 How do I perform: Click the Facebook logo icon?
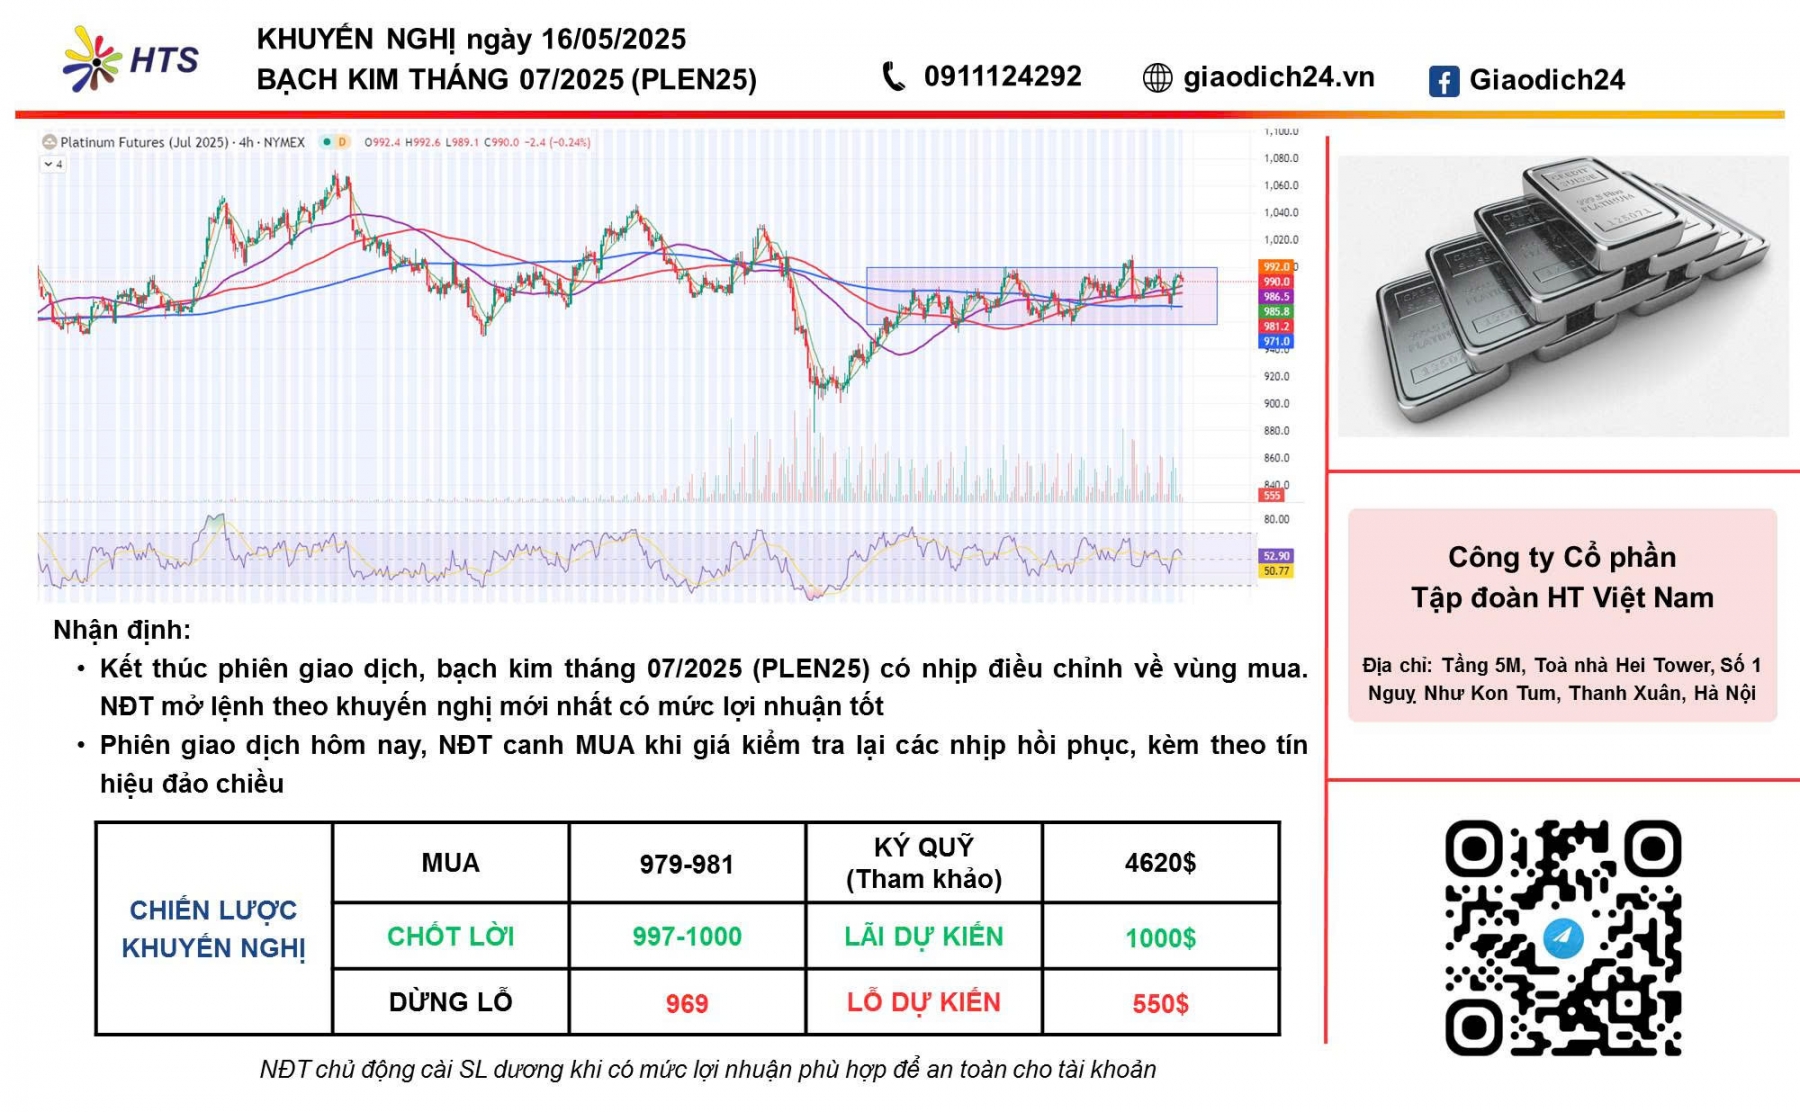pyautogui.click(x=1443, y=81)
